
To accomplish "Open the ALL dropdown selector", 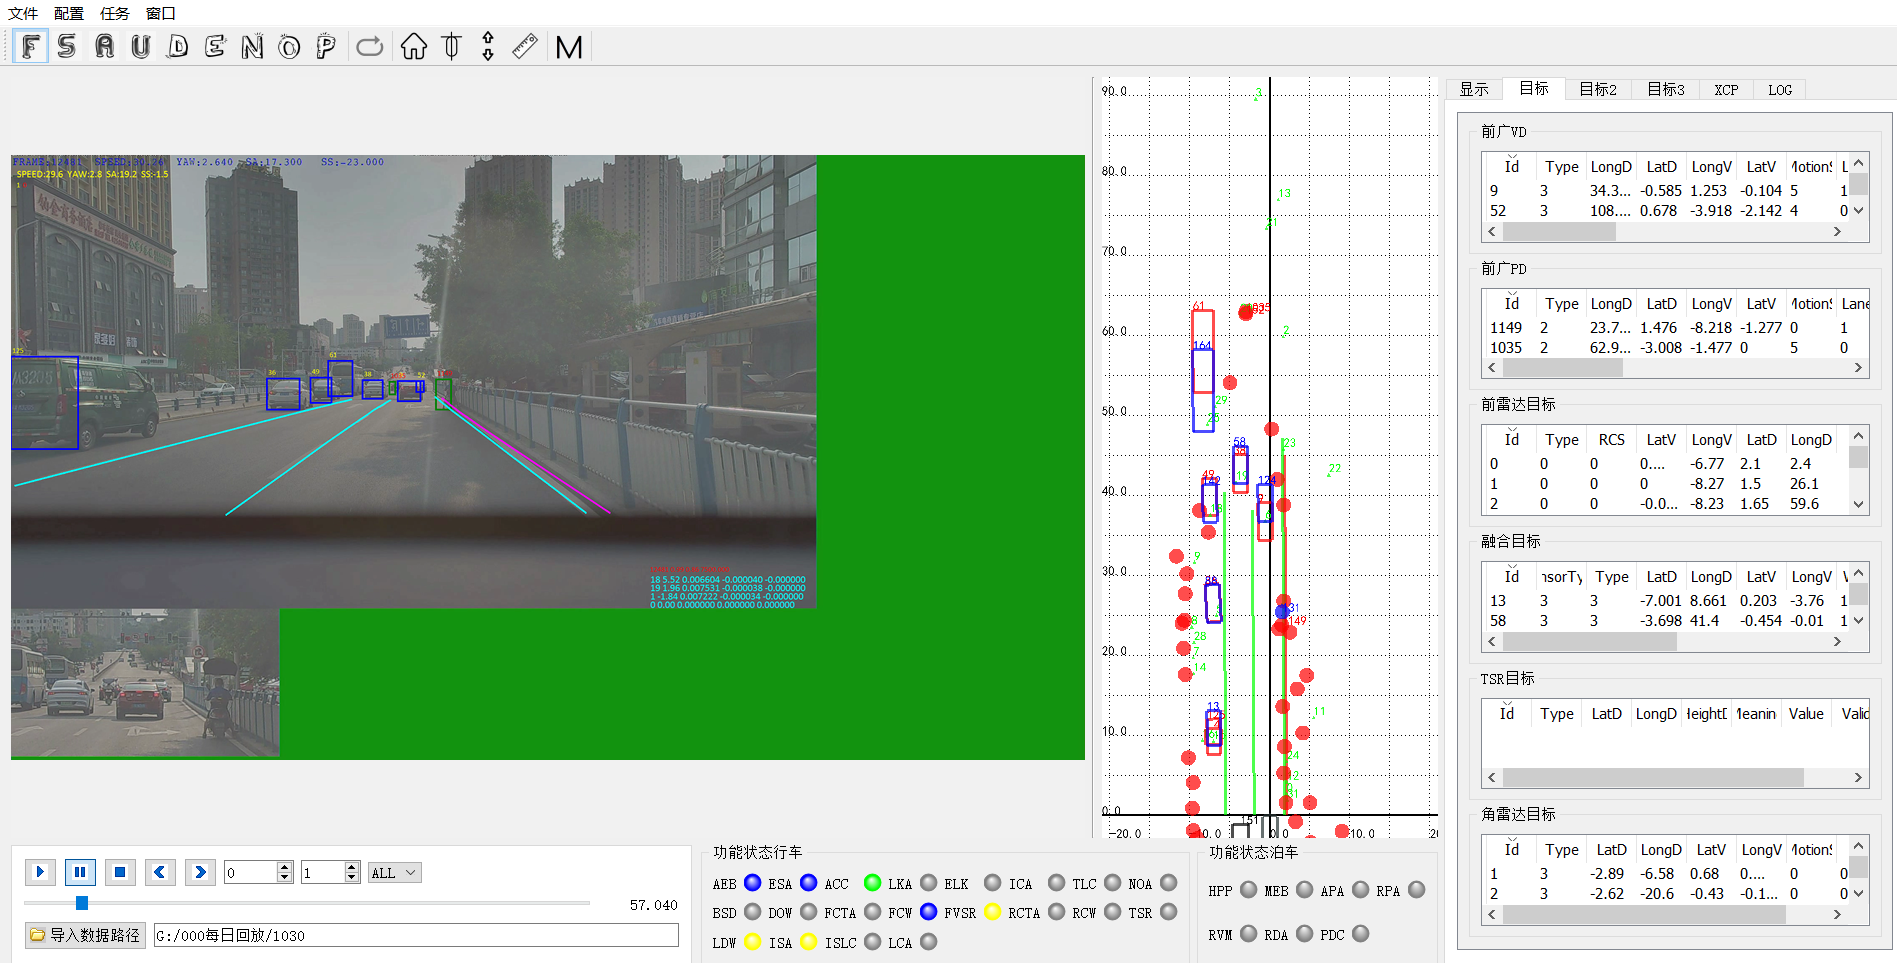I will click(x=395, y=873).
